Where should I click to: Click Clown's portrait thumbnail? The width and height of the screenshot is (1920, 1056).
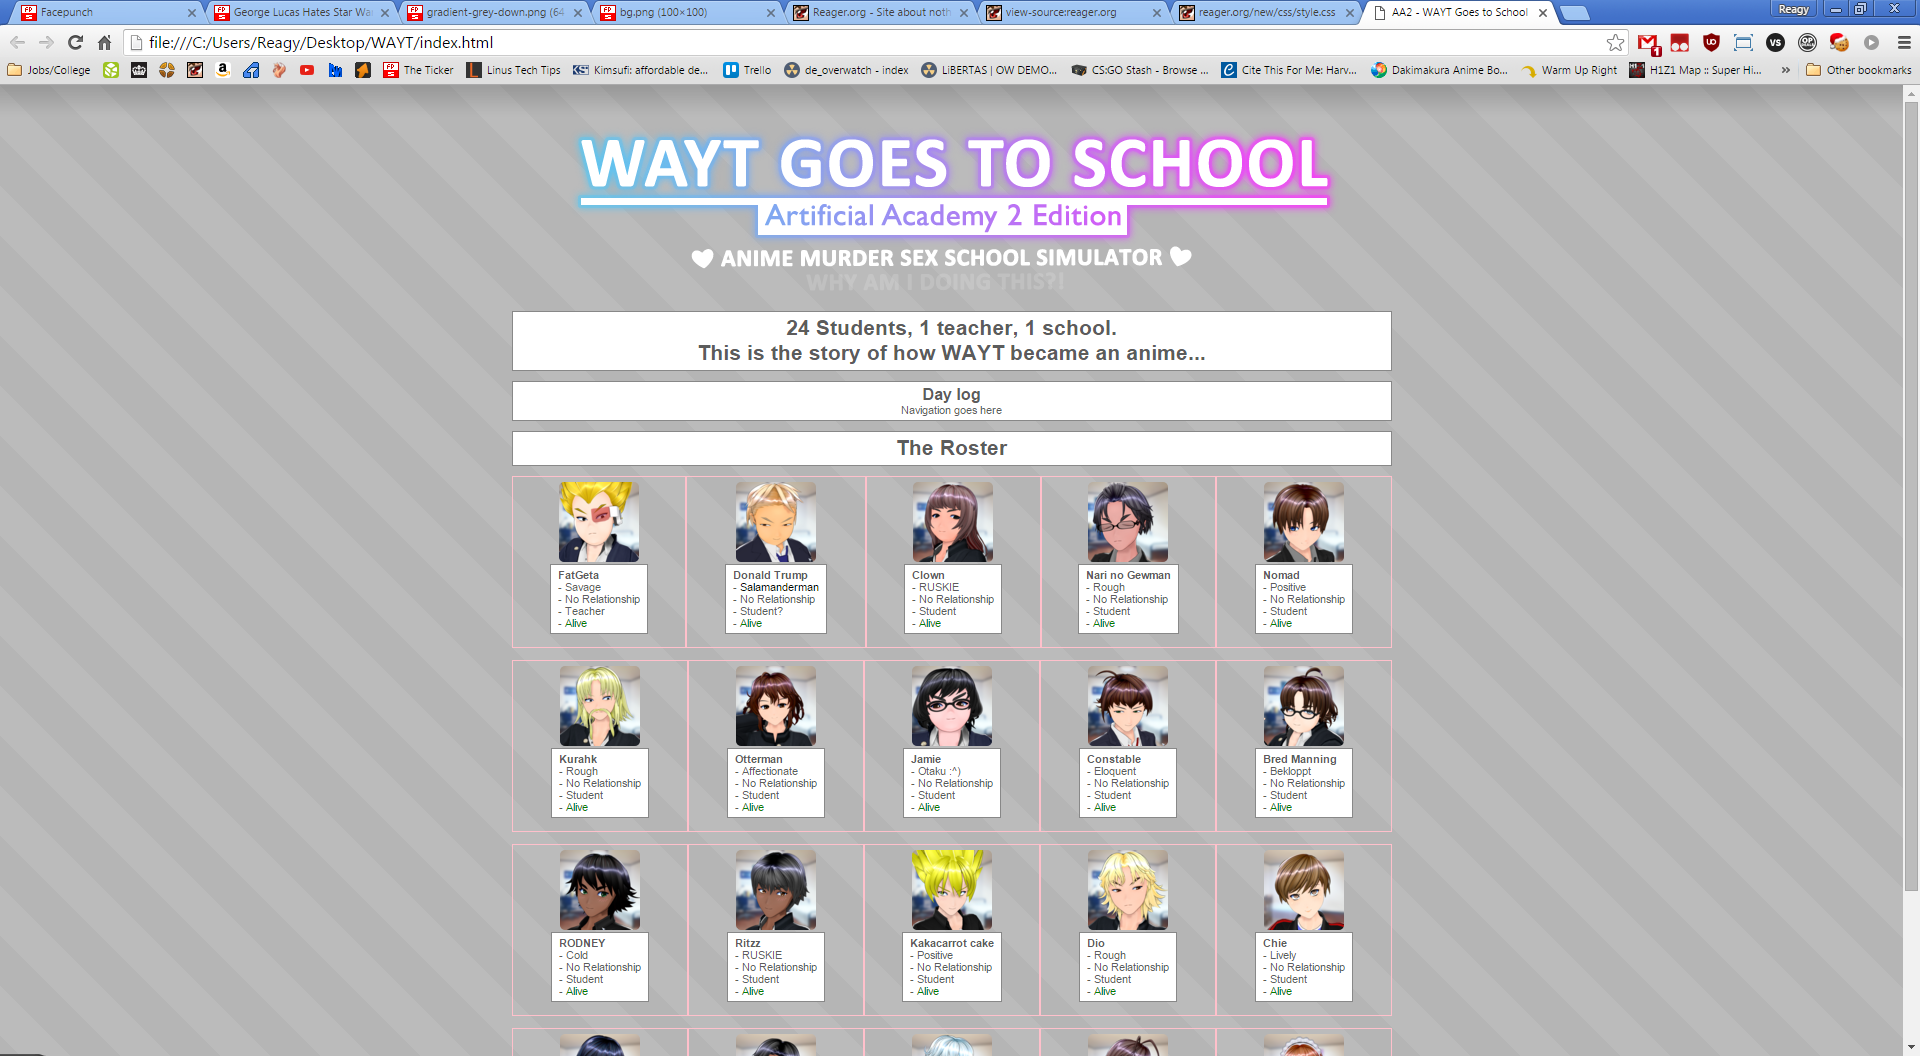point(953,522)
